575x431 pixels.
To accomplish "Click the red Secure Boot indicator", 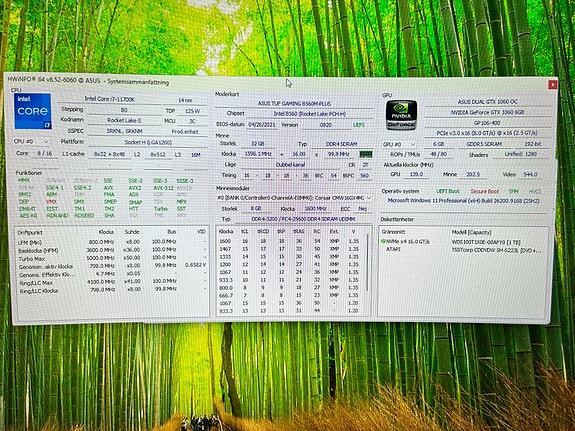I will click(484, 191).
